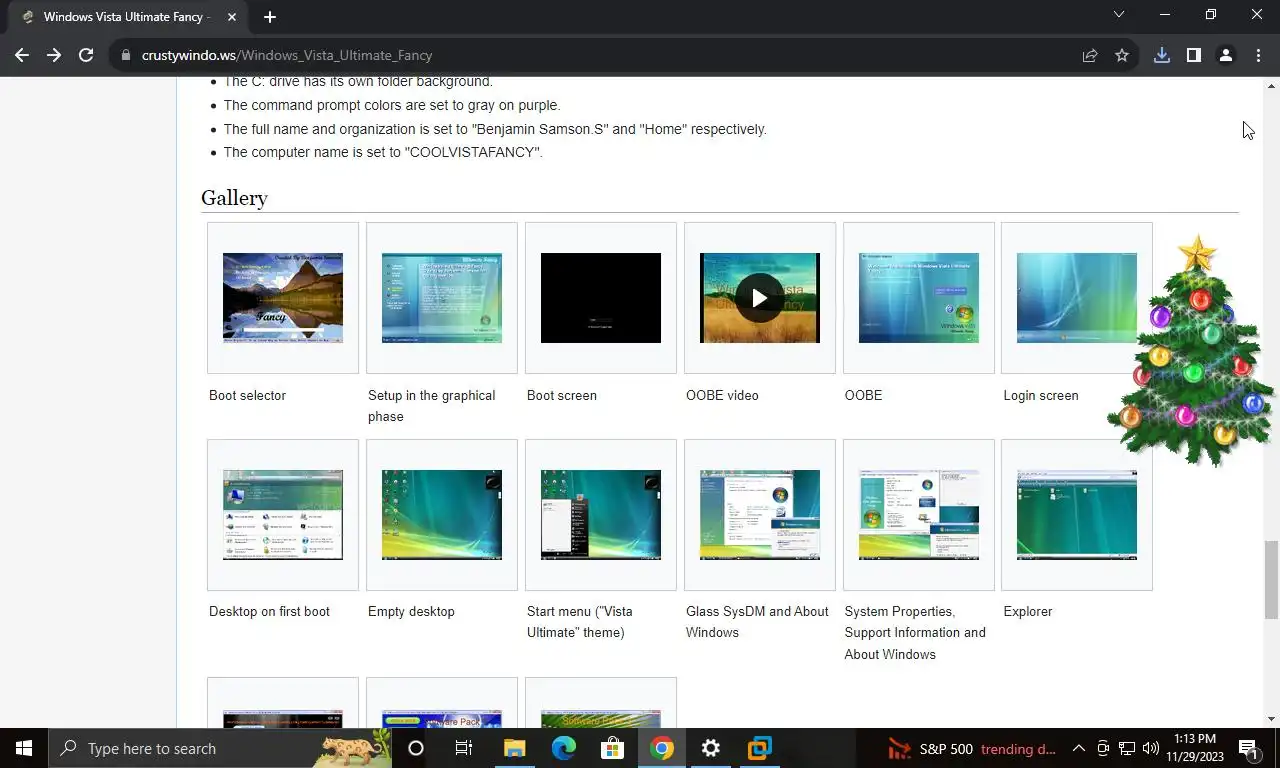Open the Boot screen thumbnail
This screenshot has width=1280, height=768.
click(601, 298)
